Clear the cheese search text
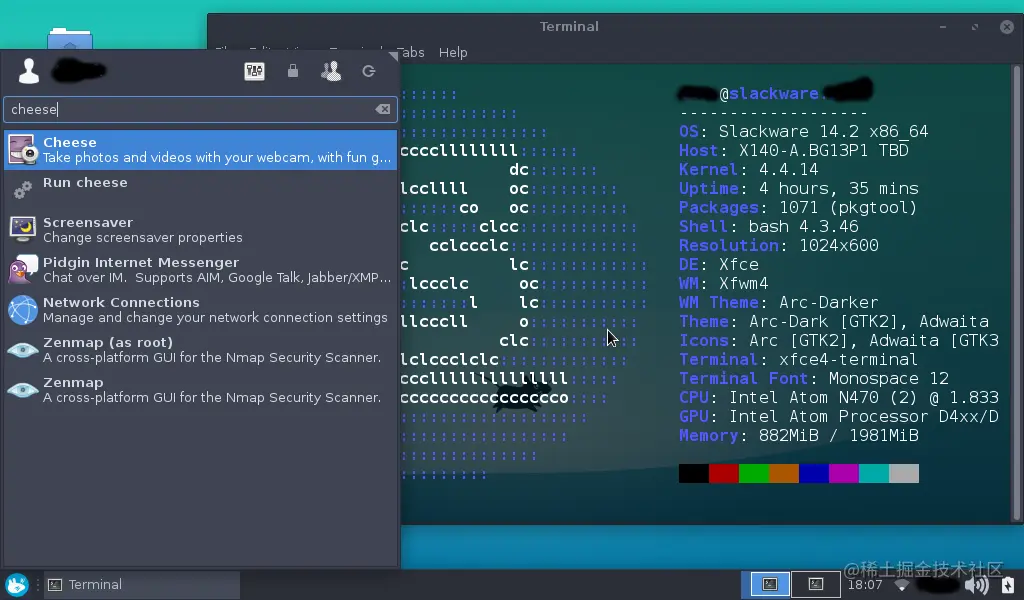The image size is (1024, 600). coord(383,109)
